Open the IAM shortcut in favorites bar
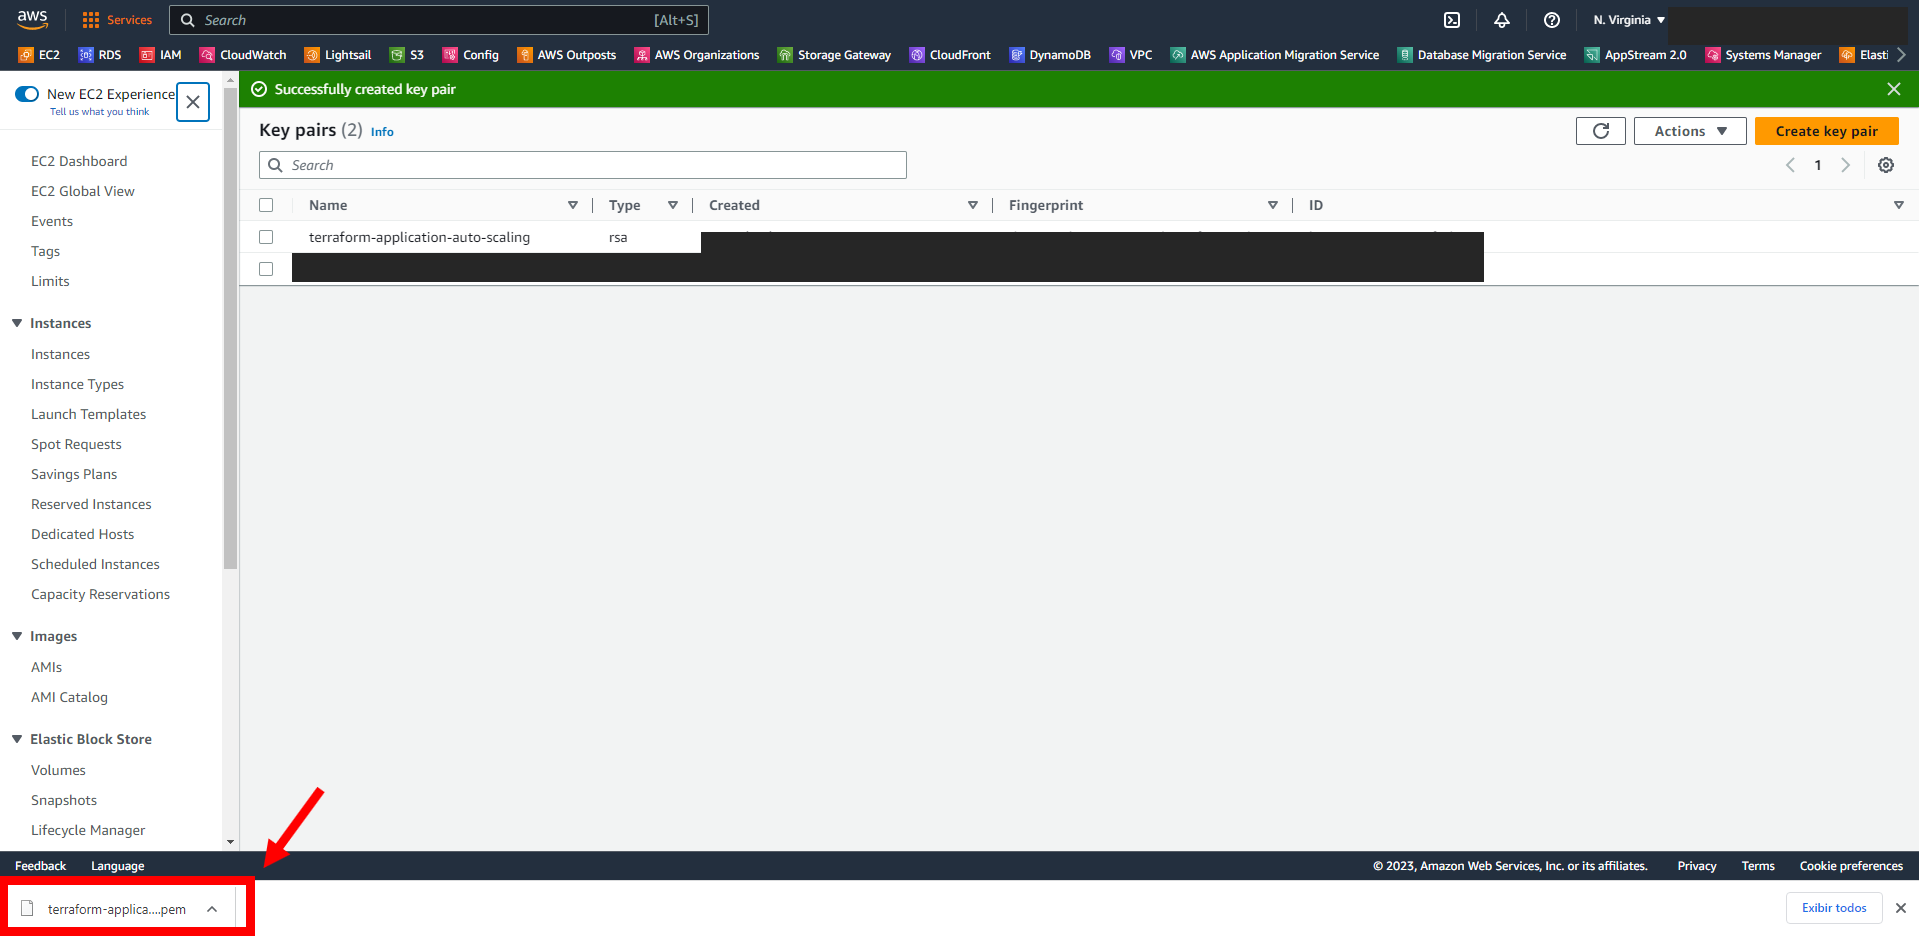The width and height of the screenshot is (1919, 937). [x=161, y=55]
